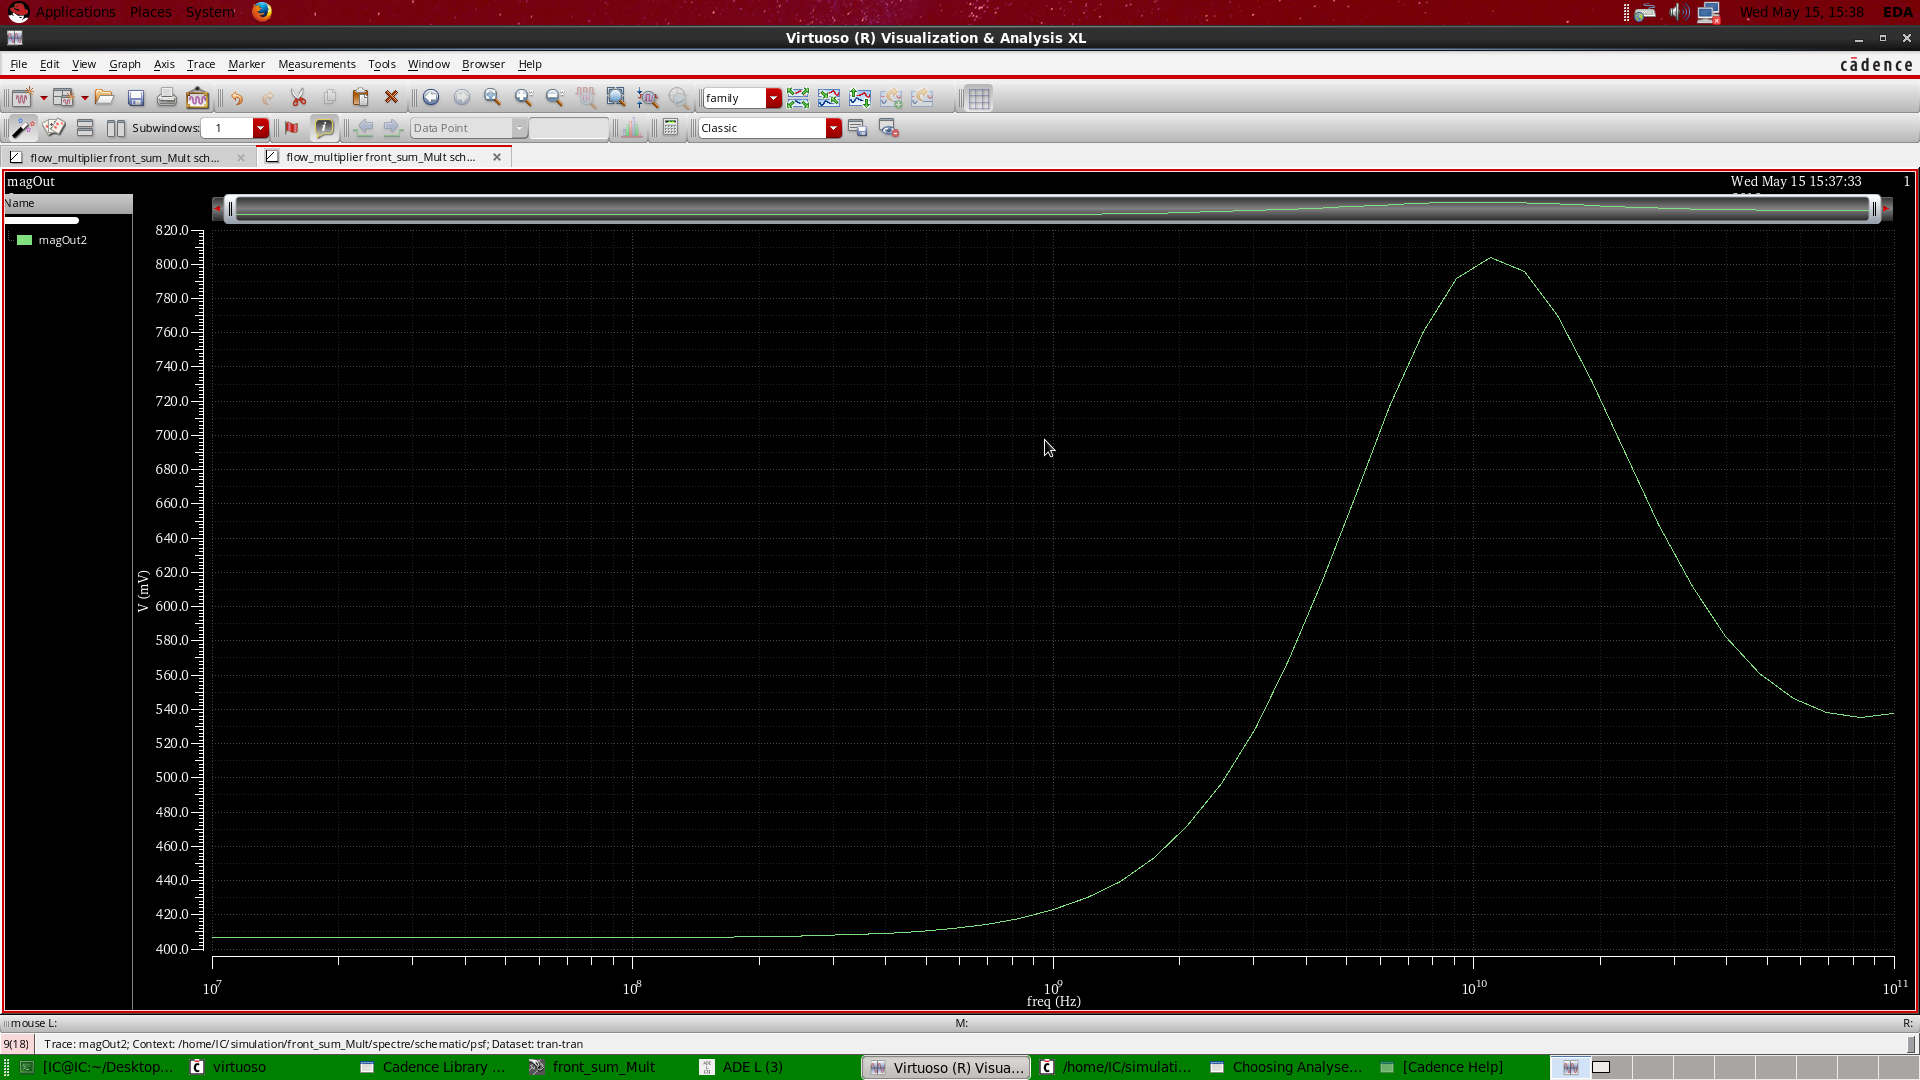
Task: Click the Zoom out icon
Action: pos(554,98)
